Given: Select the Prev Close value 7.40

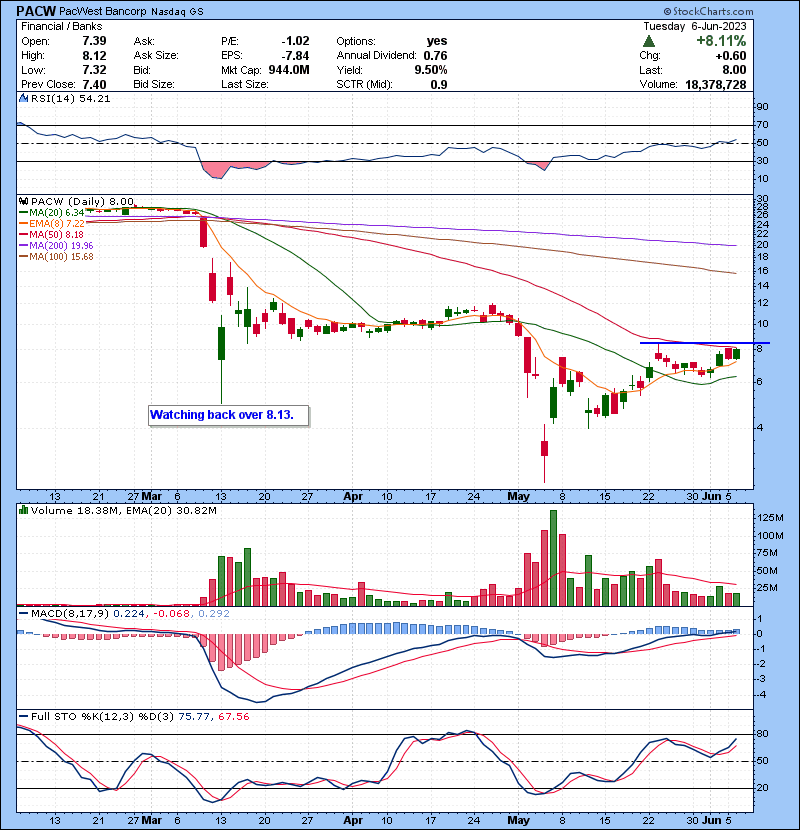Looking at the screenshot, I should [x=94, y=85].
